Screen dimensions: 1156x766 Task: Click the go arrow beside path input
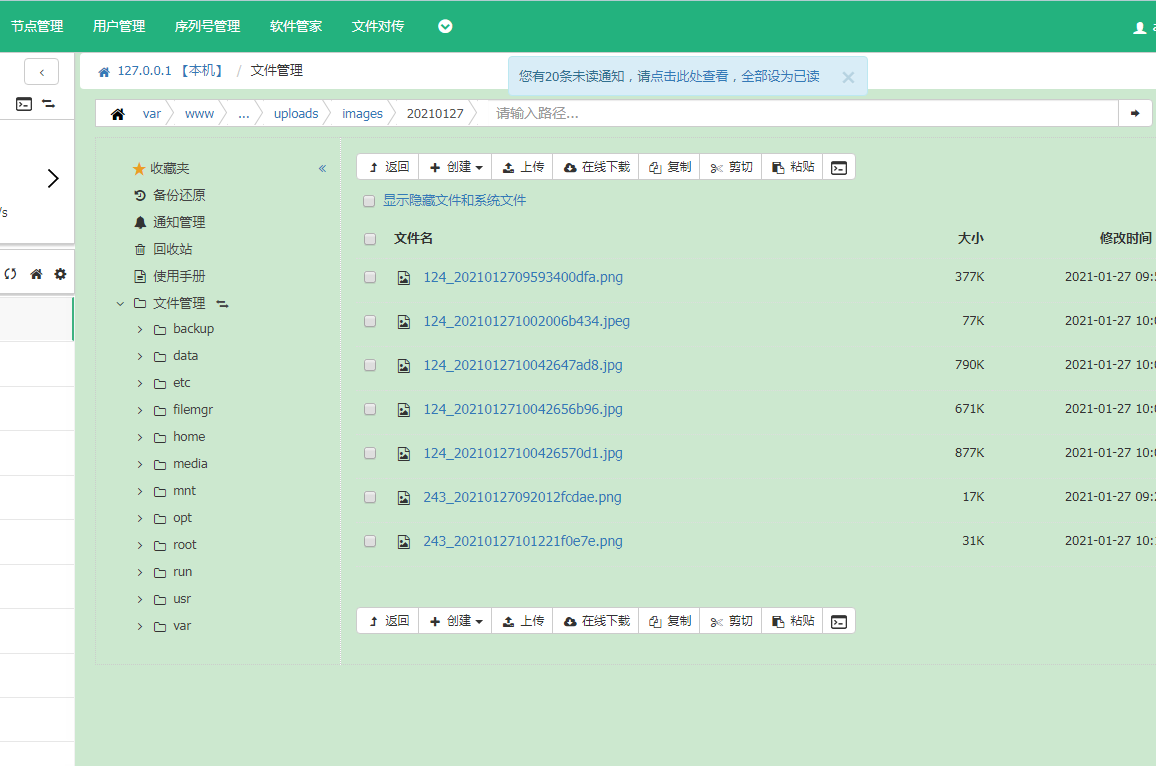[x=1135, y=114]
